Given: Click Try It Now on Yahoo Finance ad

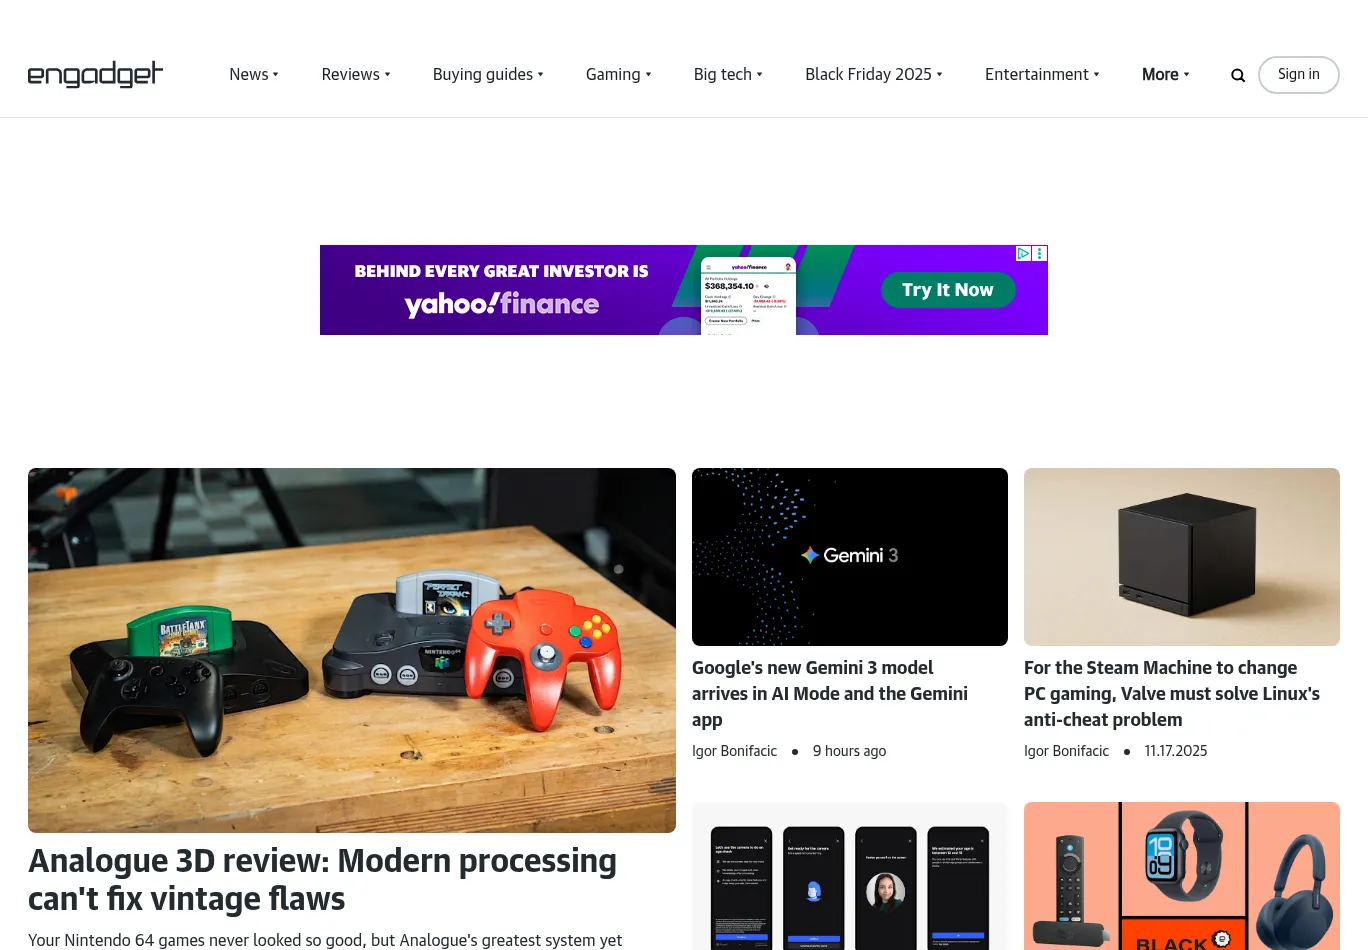Looking at the screenshot, I should [x=948, y=290].
